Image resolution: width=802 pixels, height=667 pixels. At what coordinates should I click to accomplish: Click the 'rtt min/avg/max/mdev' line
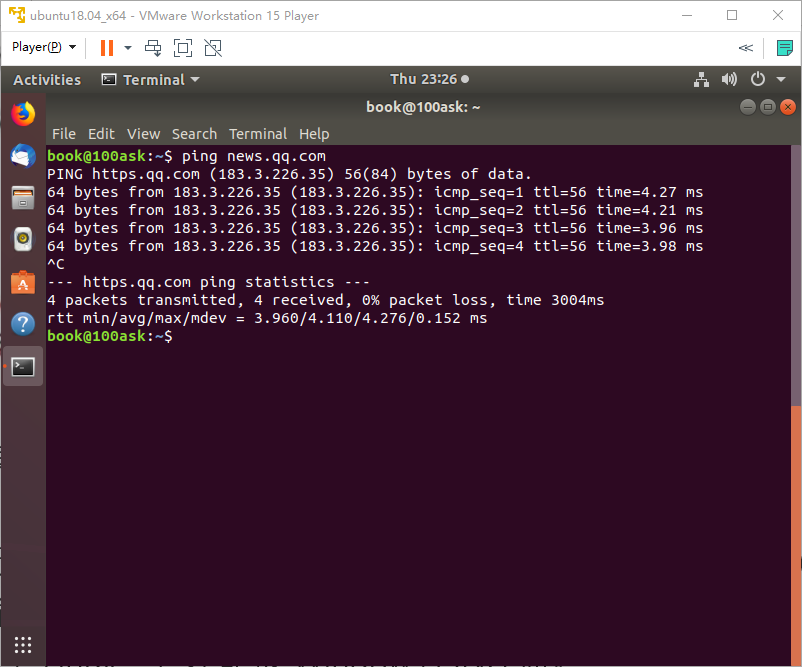[267, 318]
